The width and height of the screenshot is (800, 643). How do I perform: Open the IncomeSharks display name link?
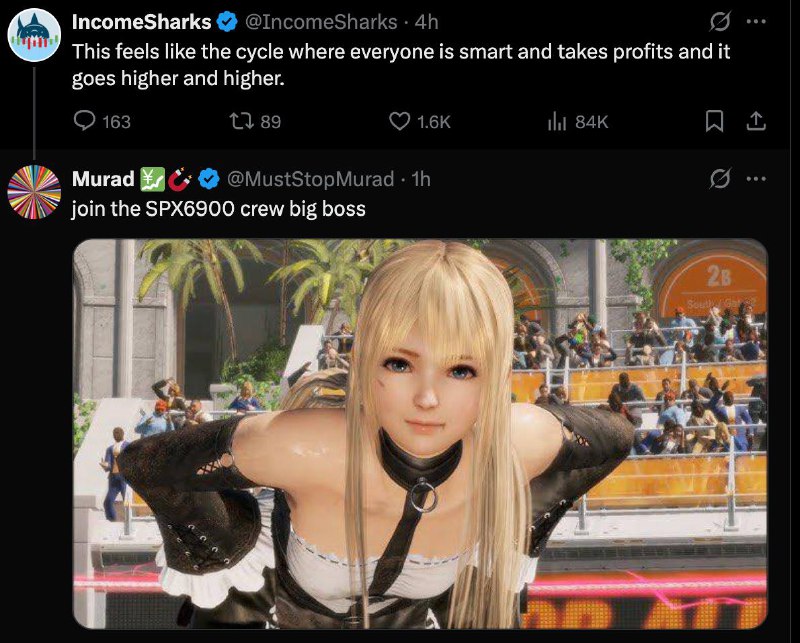click(141, 22)
